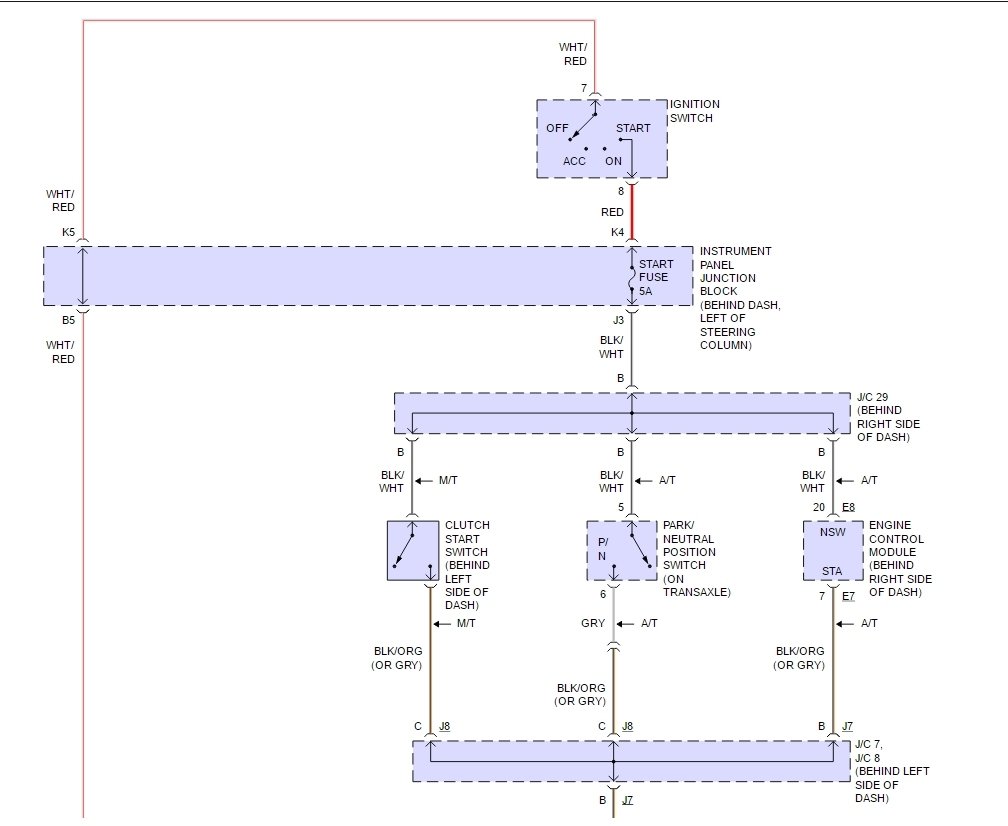Click the GRY wire color label
Image resolution: width=1008 pixels, height=826 pixels.
(593, 623)
